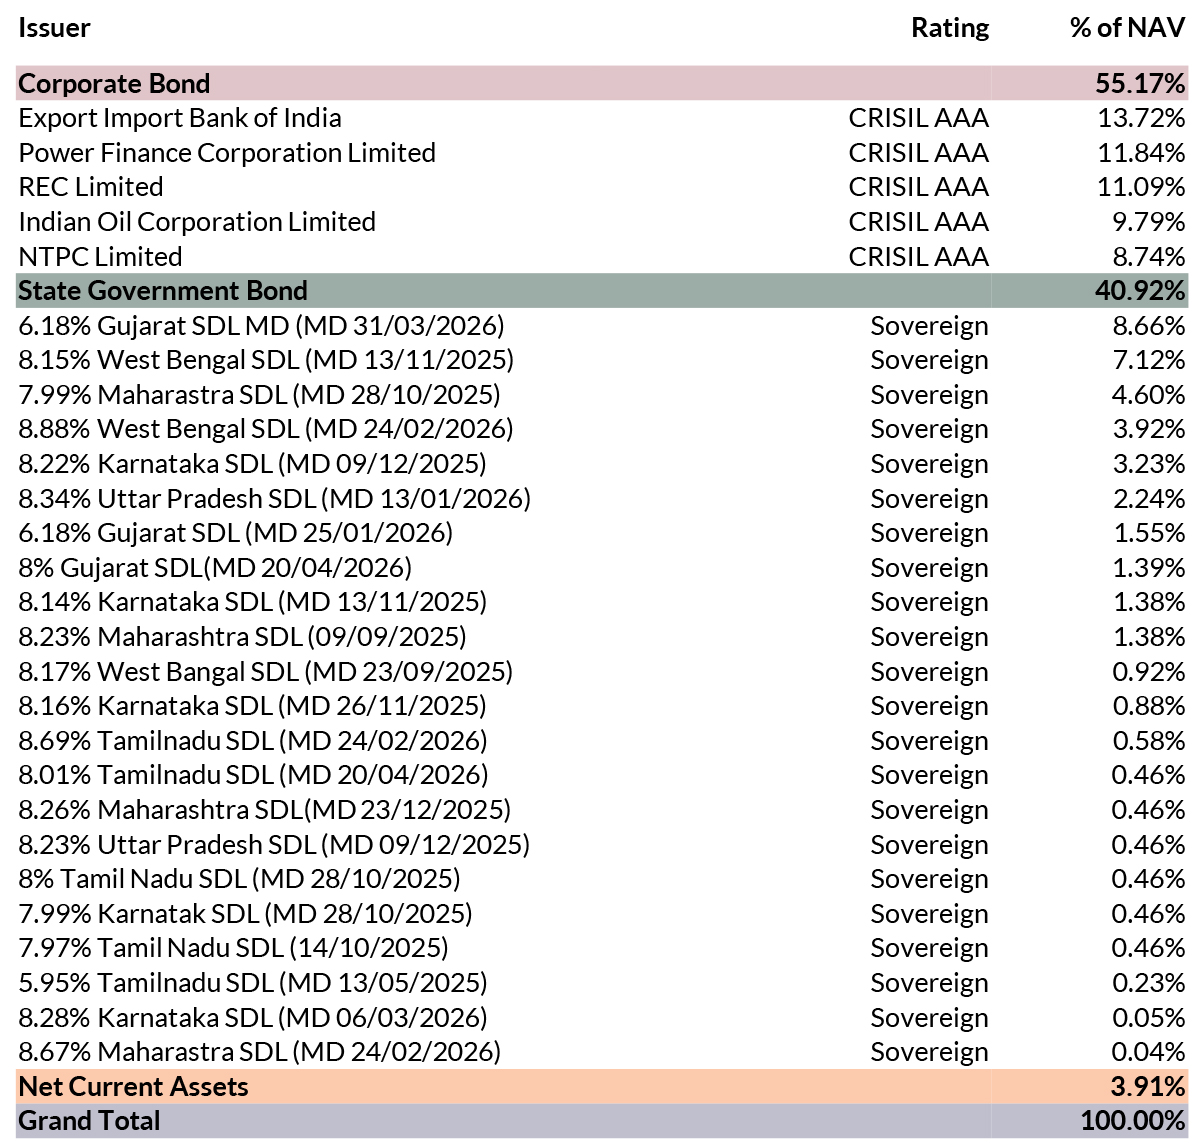Click the 0.58% NAV value
The width and height of the screenshot is (1204, 1146).
click(1148, 740)
